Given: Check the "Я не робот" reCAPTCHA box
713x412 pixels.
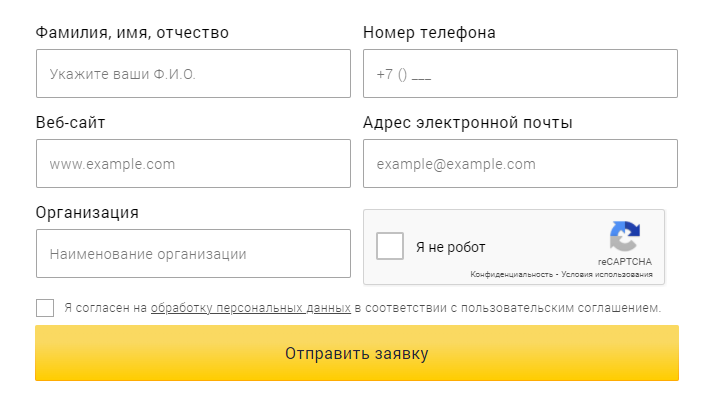Looking at the screenshot, I should 390,247.
